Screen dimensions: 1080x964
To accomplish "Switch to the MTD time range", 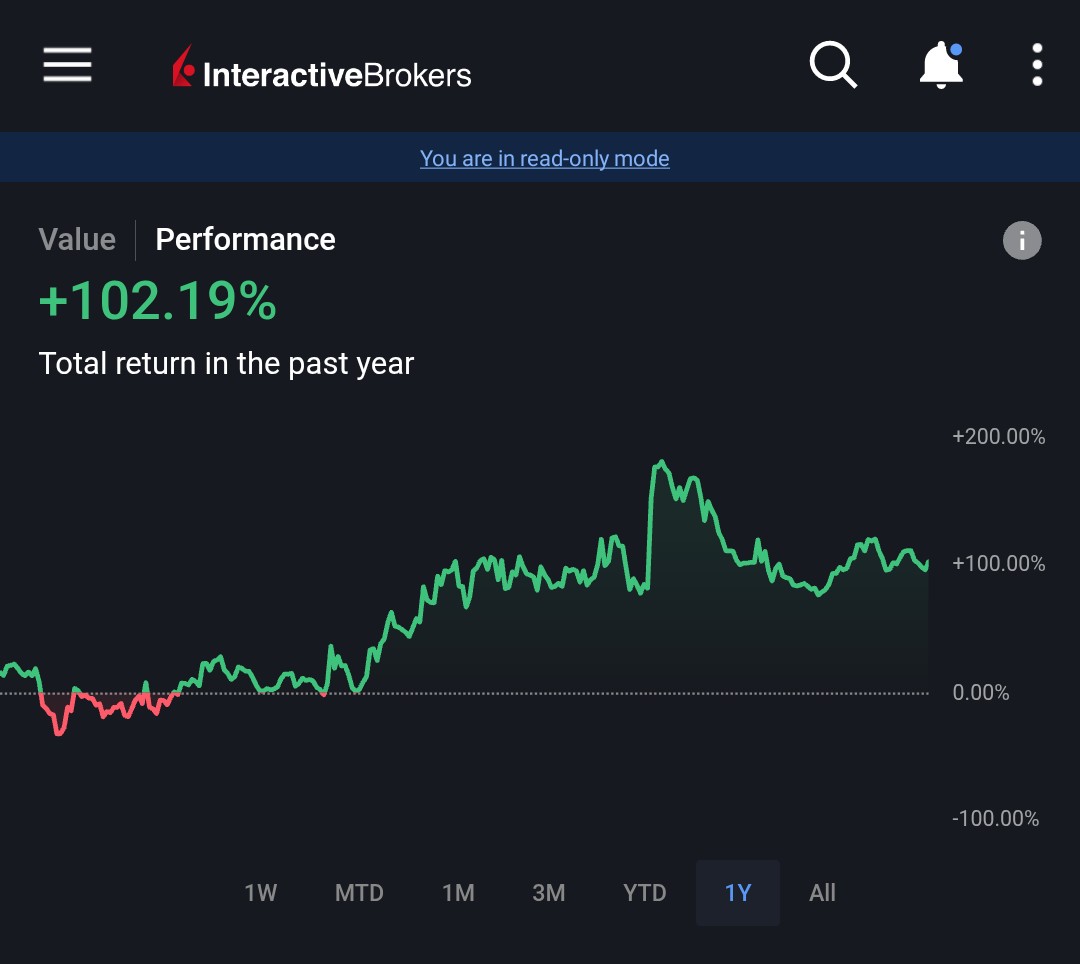I will tap(359, 893).
